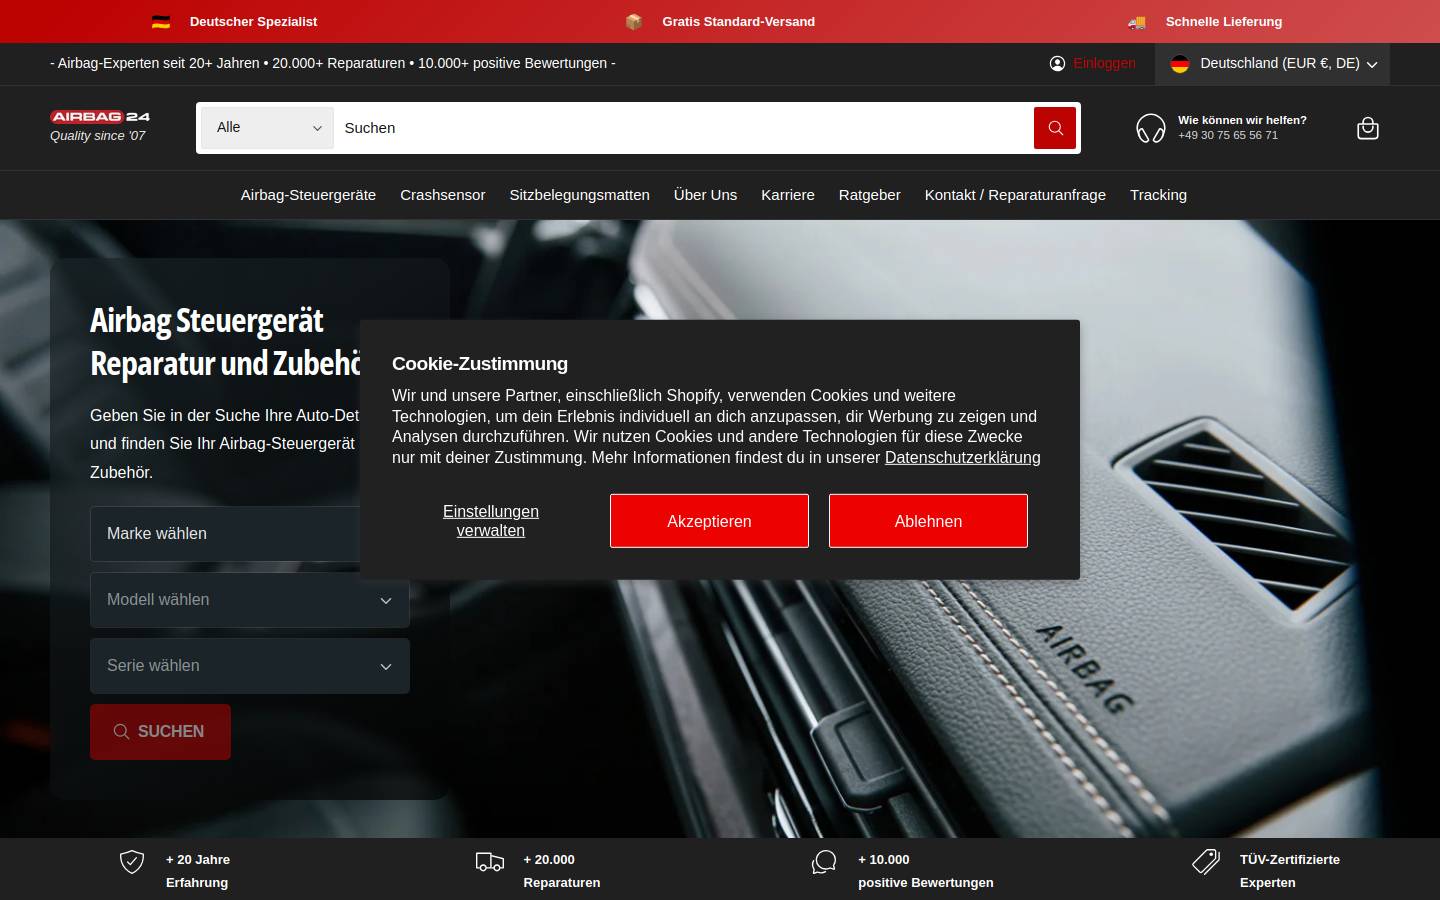The image size is (1440, 900).
Task: Click the AIRBAG 24 logo
Action: click(x=100, y=116)
